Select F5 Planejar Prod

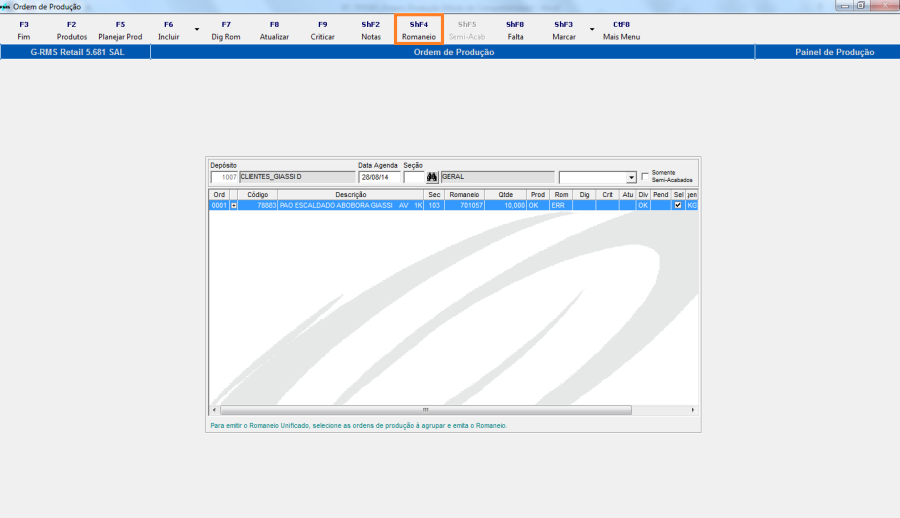120,30
